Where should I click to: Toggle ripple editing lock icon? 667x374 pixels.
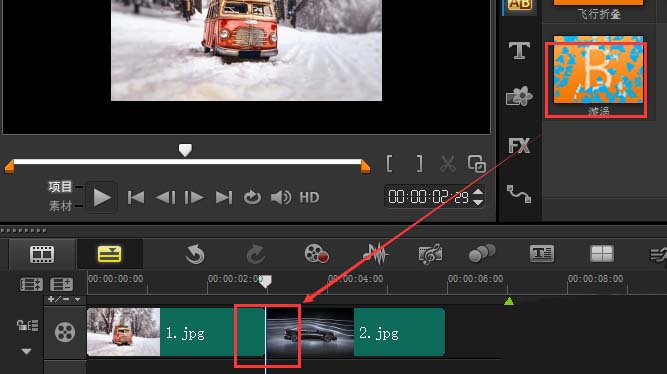[x=27, y=325]
